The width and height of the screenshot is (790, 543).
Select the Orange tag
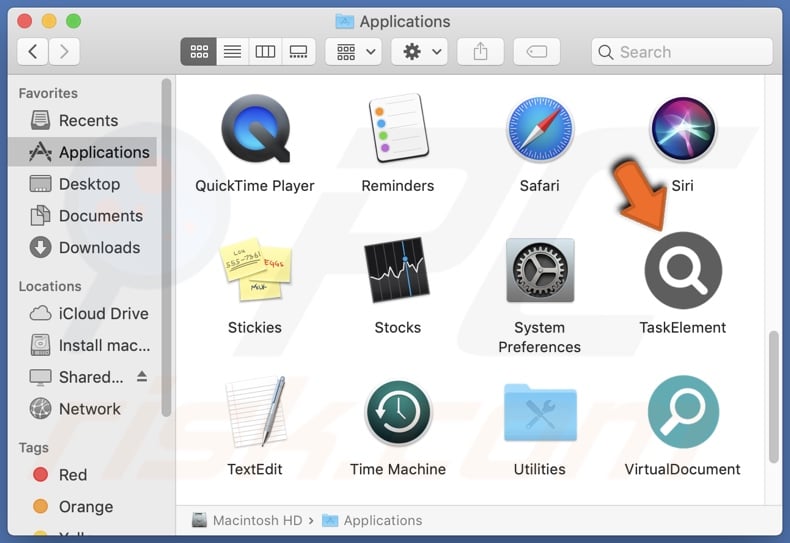coord(84,506)
